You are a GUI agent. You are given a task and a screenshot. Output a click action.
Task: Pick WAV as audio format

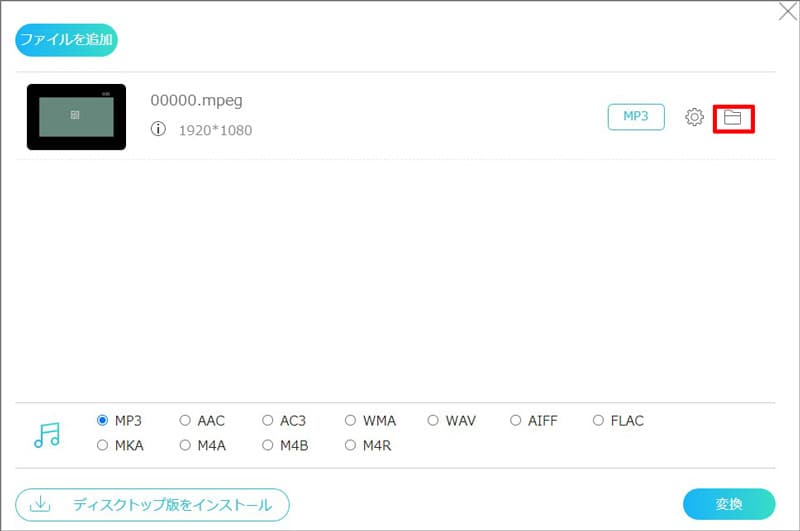(x=433, y=421)
